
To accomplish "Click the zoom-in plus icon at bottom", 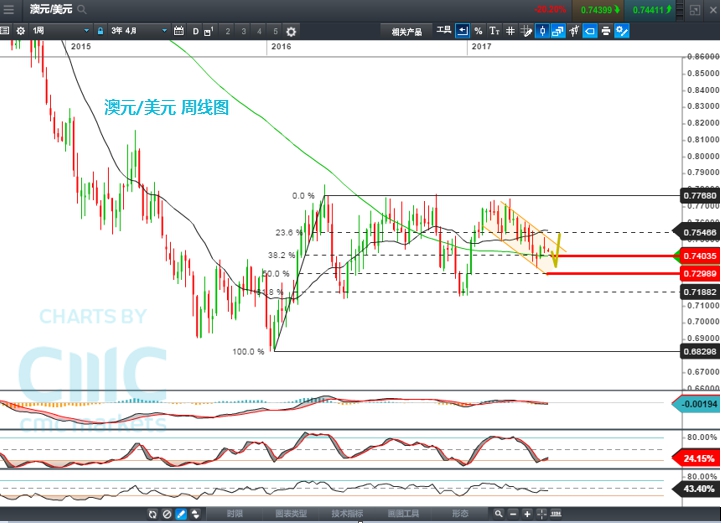I will click(527, 514).
